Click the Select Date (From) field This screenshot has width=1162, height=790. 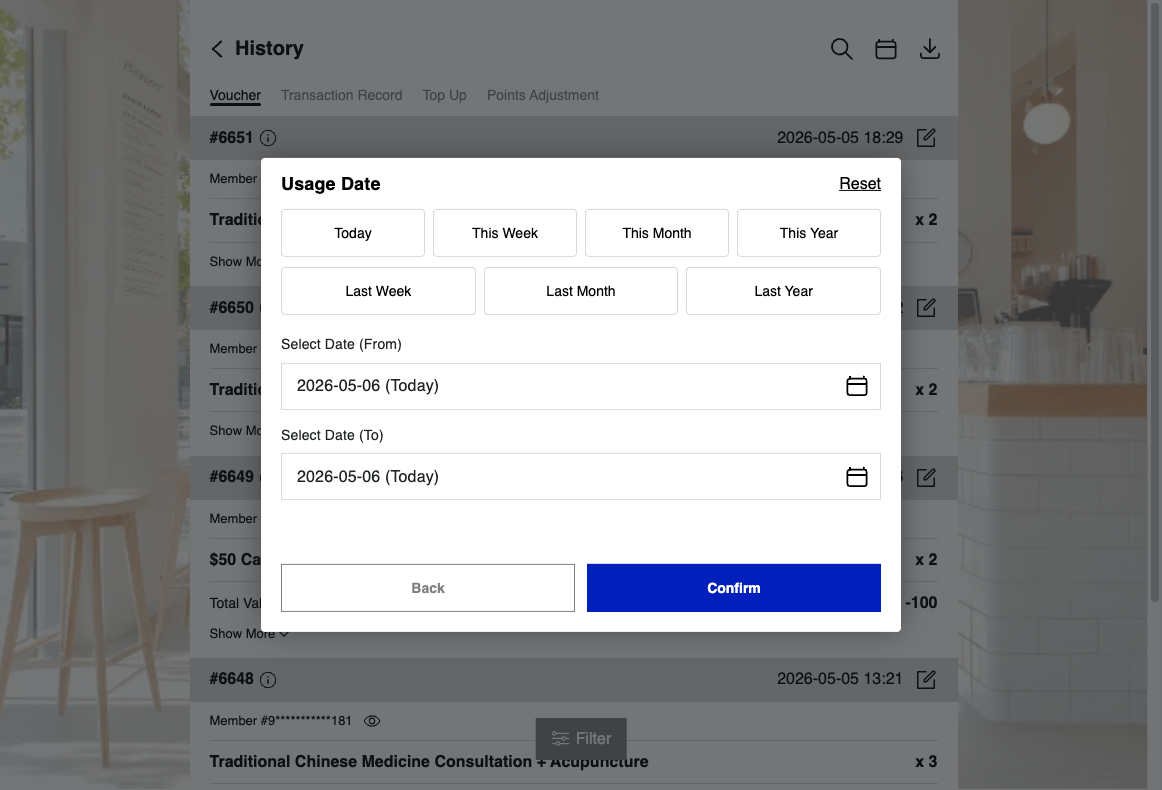click(x=580, y=386)
